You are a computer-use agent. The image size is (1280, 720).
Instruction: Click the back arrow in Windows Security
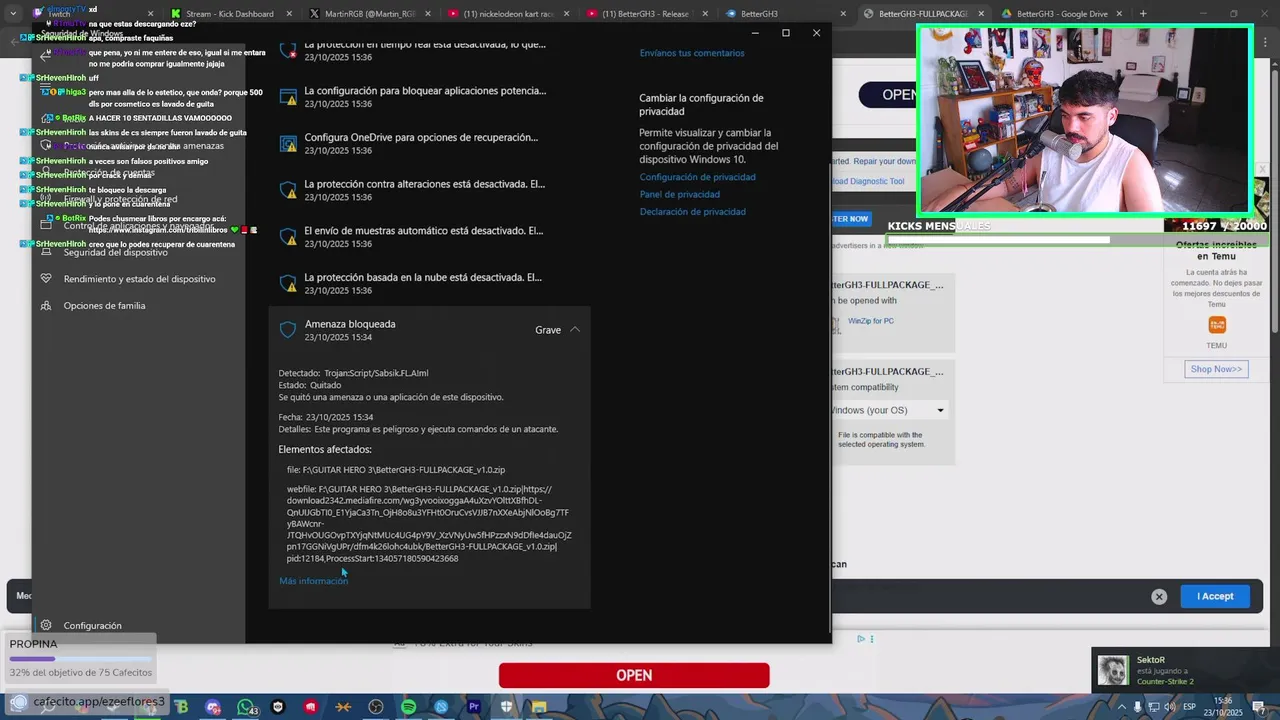45,56
